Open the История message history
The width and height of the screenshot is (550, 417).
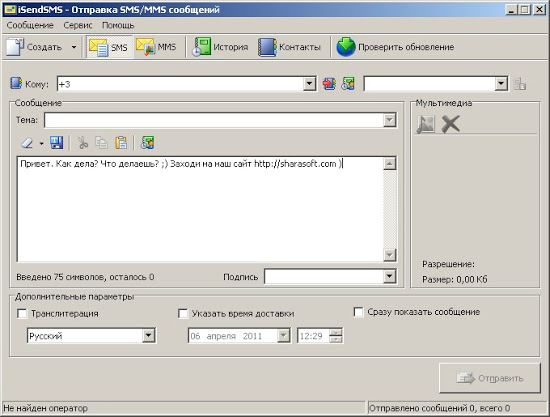click(220, 47)
